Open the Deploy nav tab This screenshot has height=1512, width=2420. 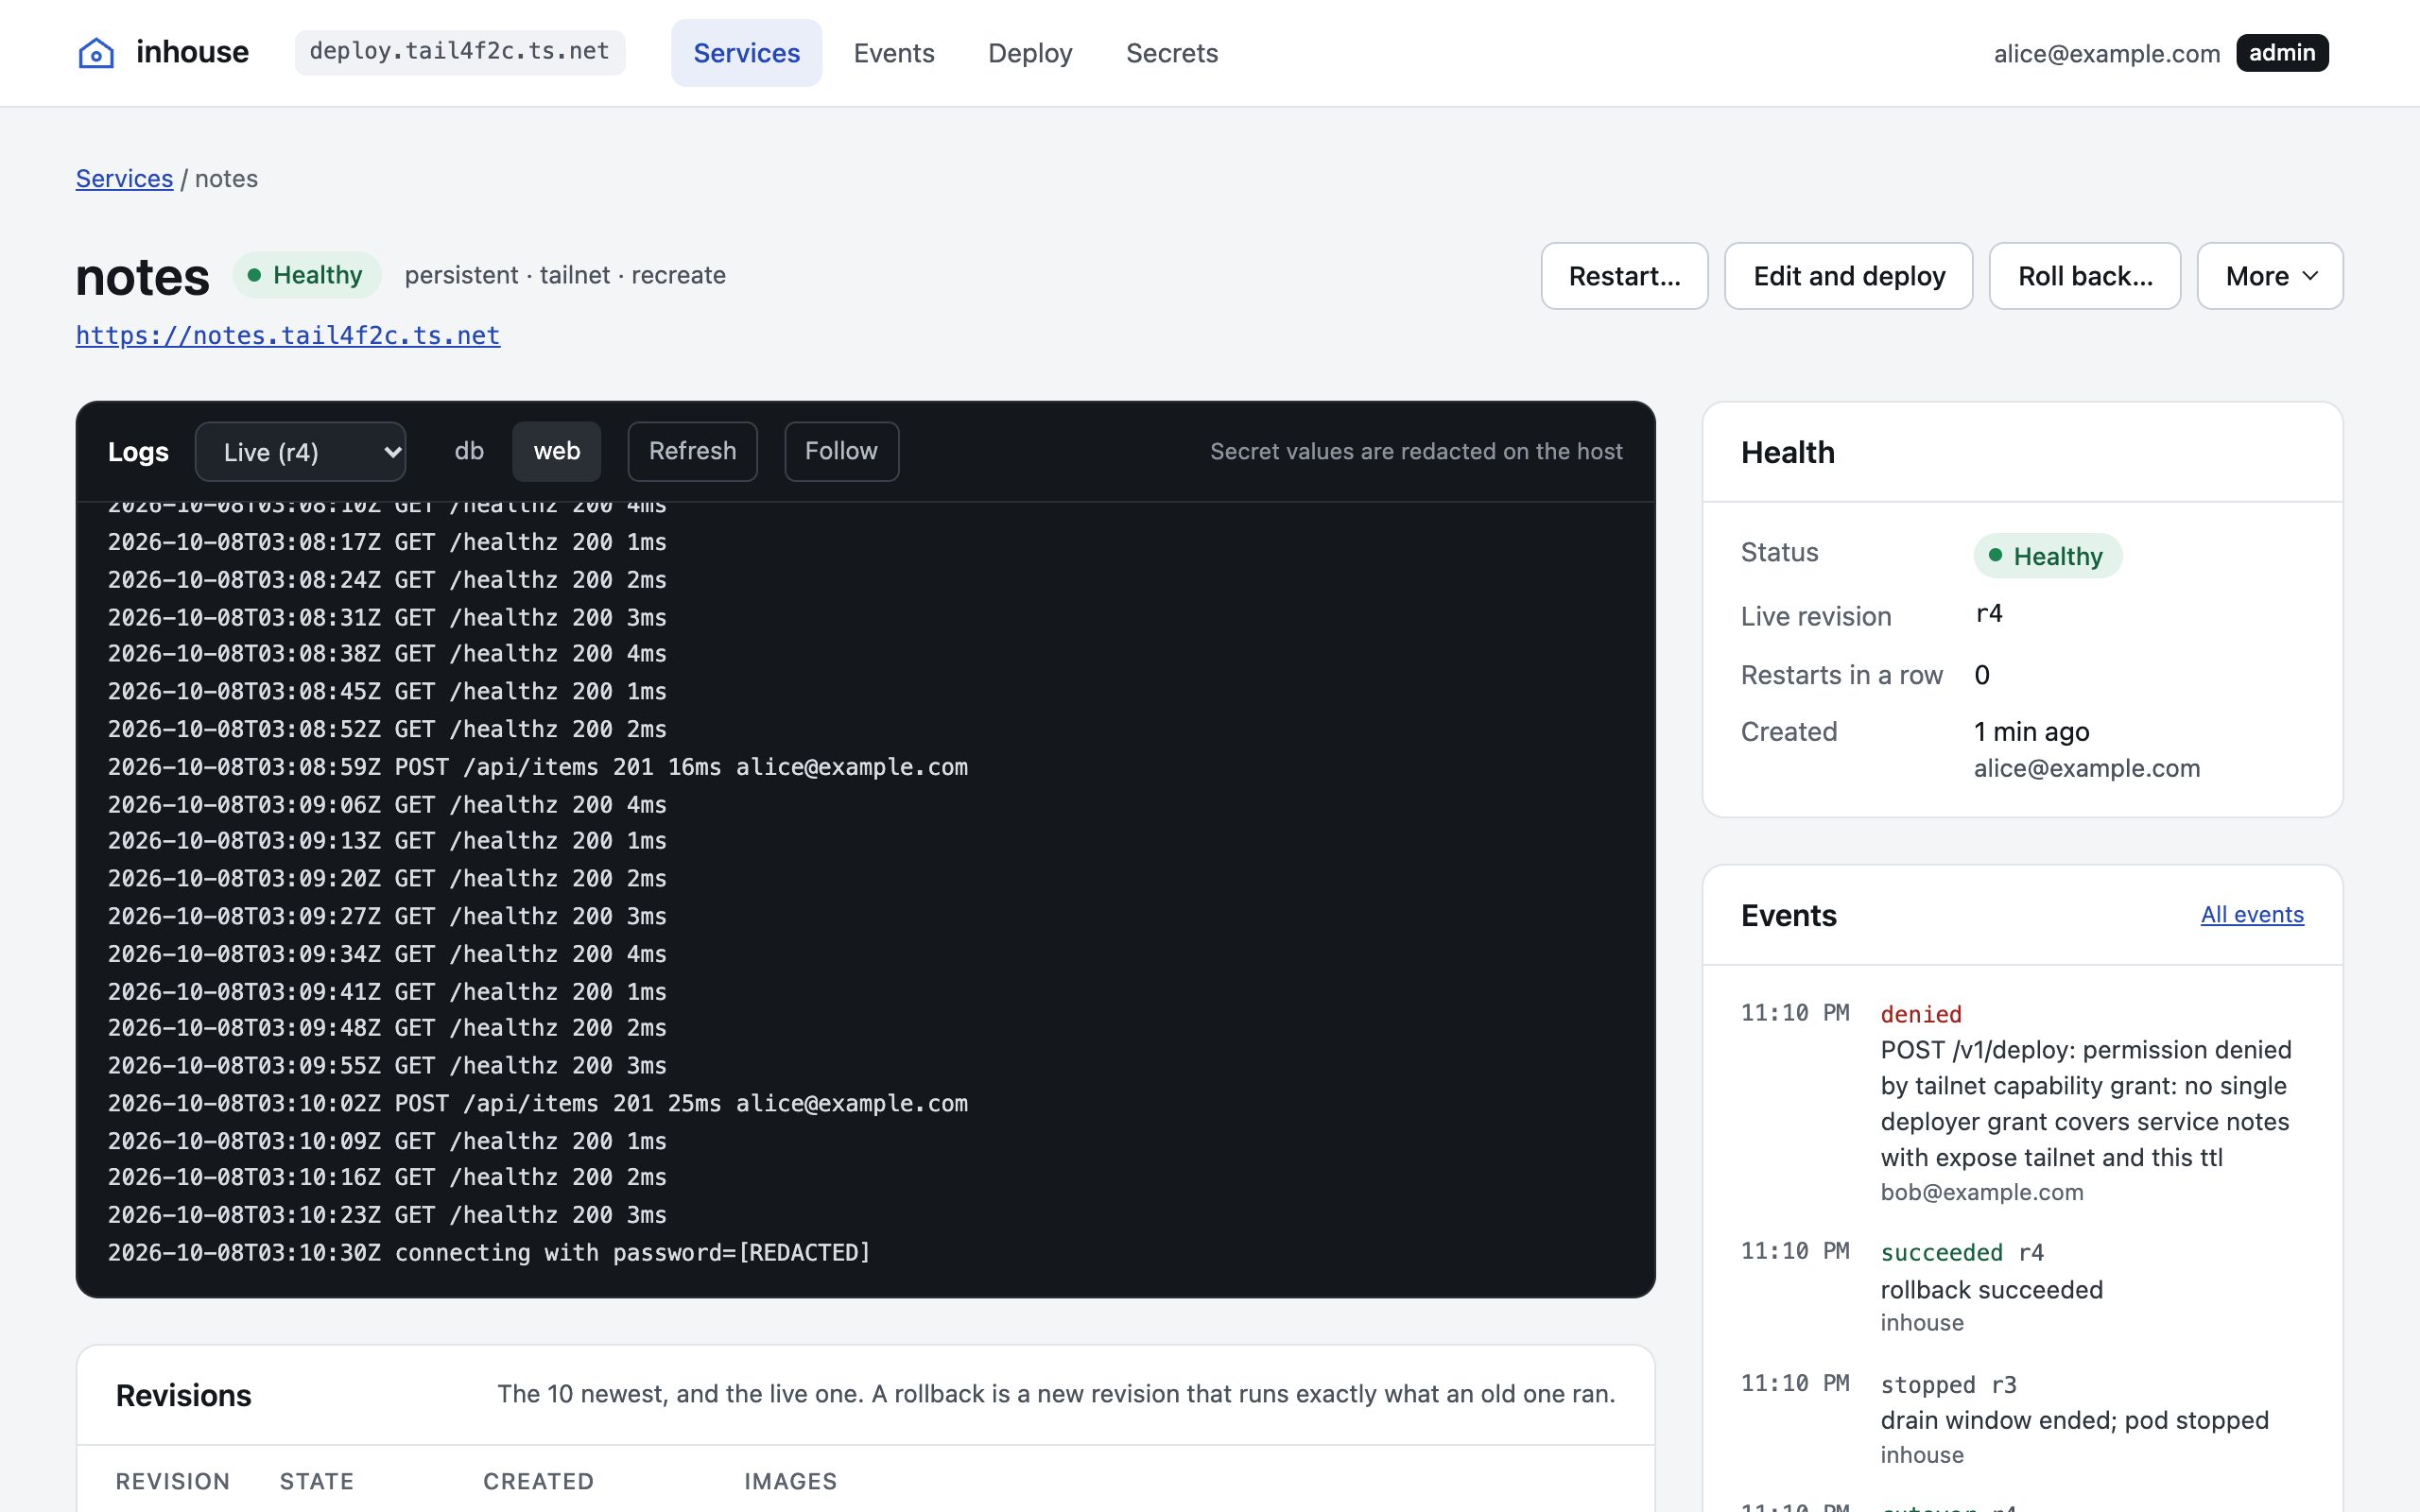coord(1030,53)
